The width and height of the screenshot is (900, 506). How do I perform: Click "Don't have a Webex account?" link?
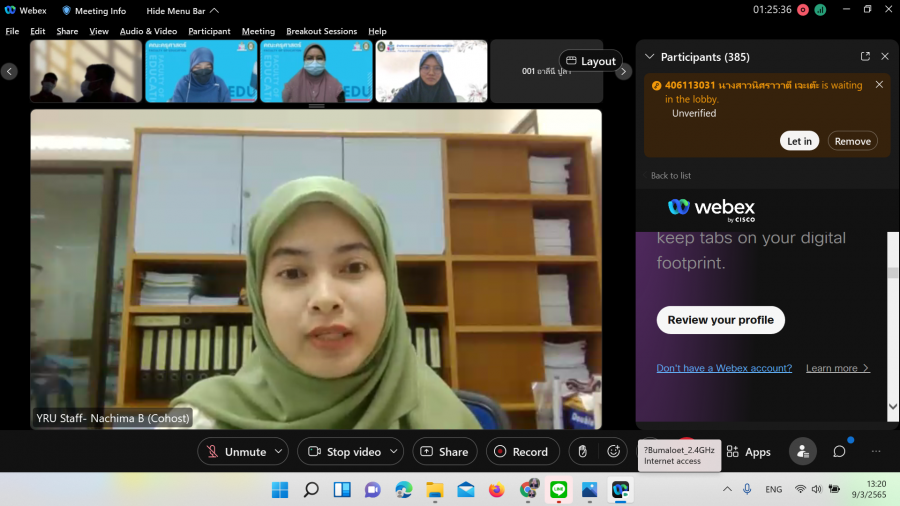tap(724, 368)
